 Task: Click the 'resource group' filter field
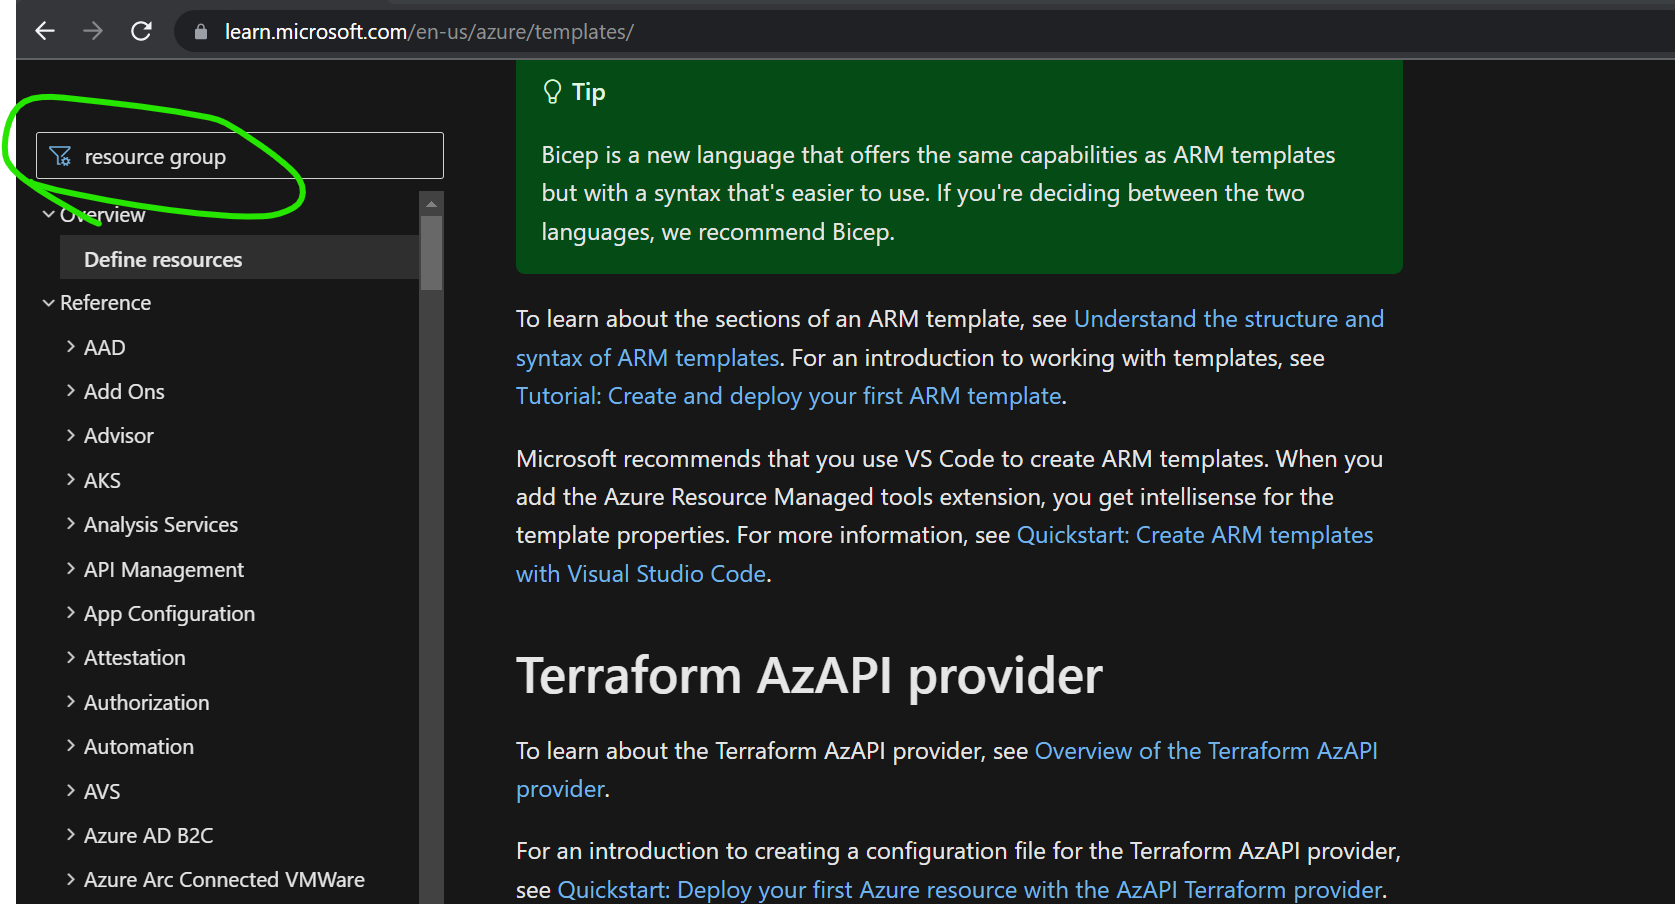(x=240, y=156)
